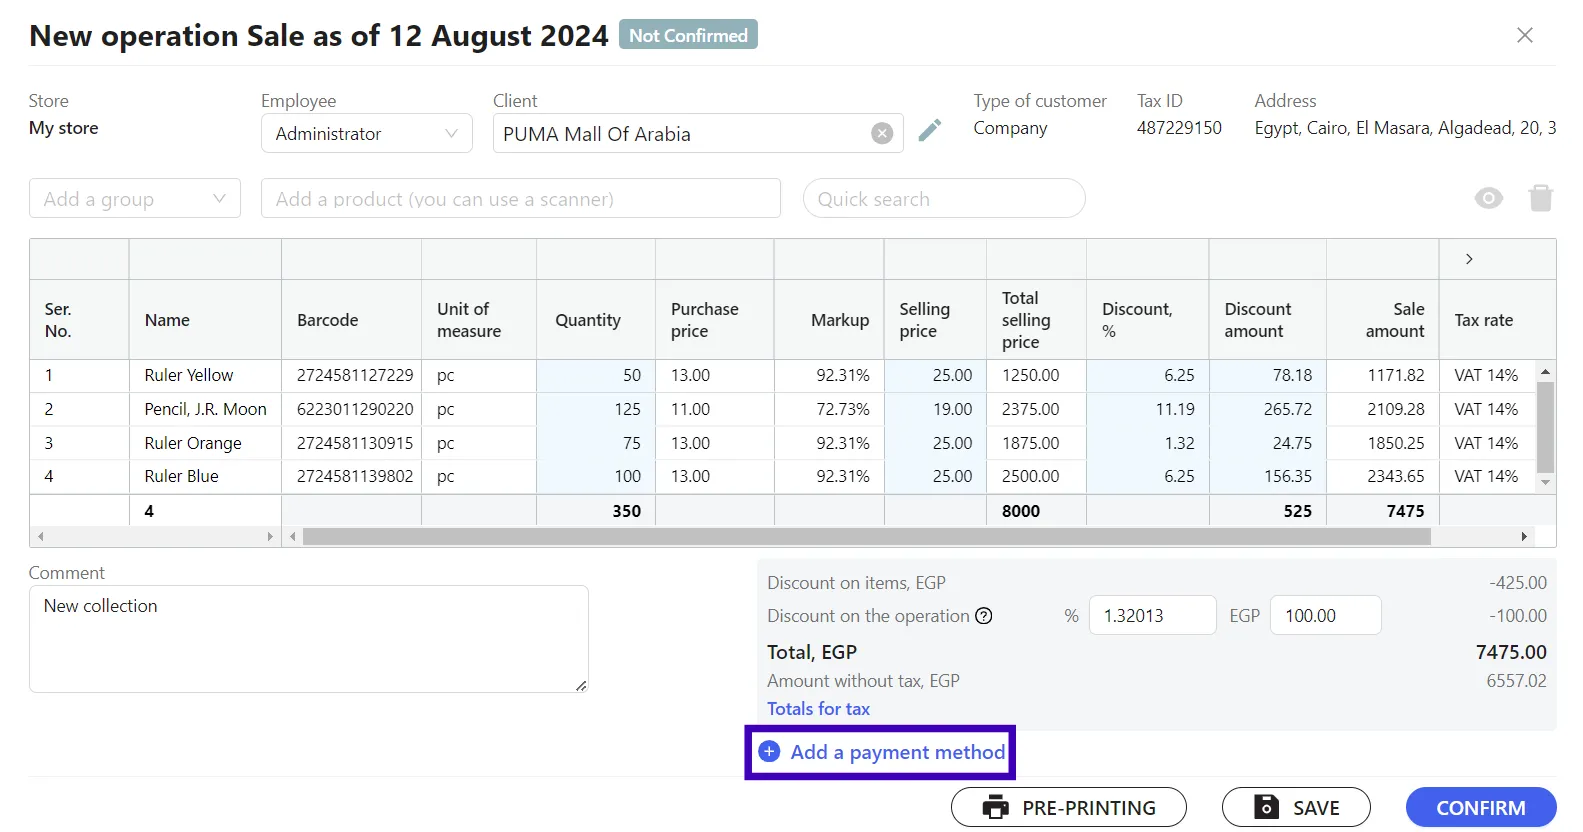Click the total sale amount 7475
The image size is (1583, 832).
pos(1405,511)
